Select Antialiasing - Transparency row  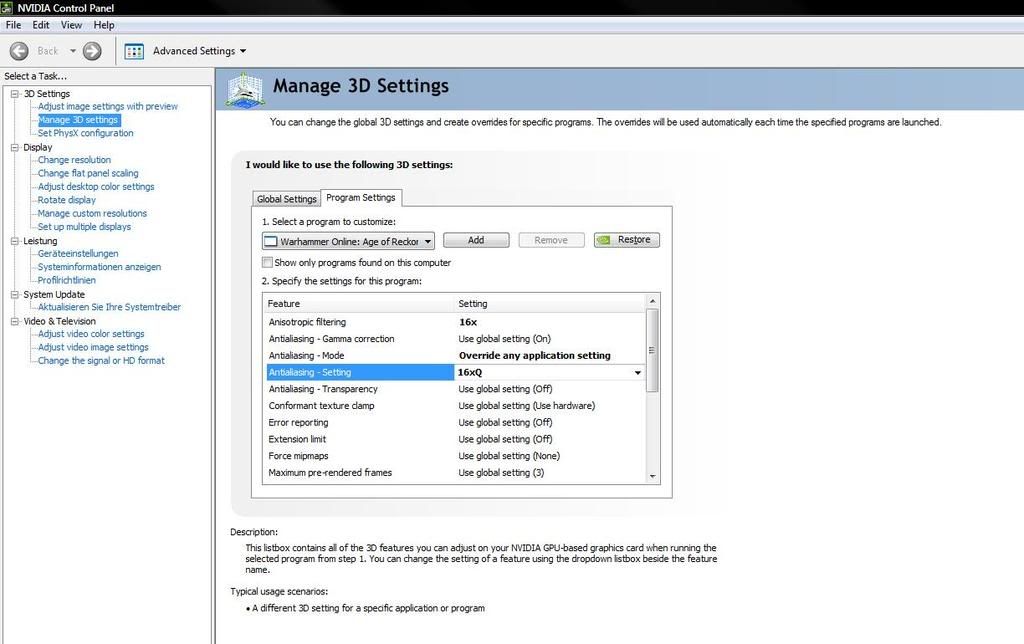(x=455, y=389)
